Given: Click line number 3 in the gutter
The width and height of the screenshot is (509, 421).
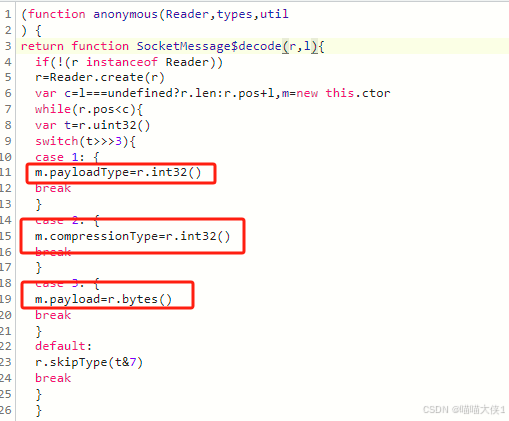Looking at the screenshot, I should pos(8,46).
